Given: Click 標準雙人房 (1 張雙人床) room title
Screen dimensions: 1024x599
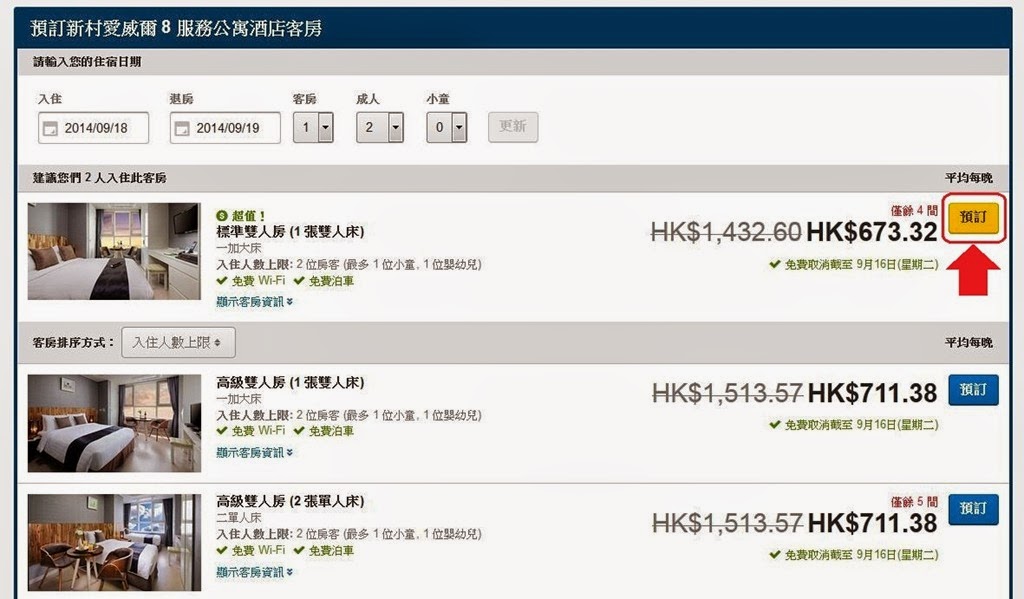Looking at the screenshot, I should coord(291,232).
